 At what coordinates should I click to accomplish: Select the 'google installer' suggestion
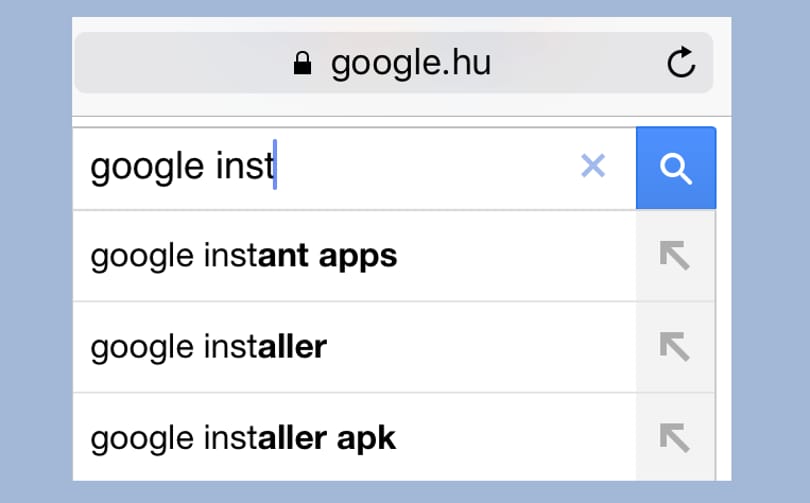(x=354, y=347)
